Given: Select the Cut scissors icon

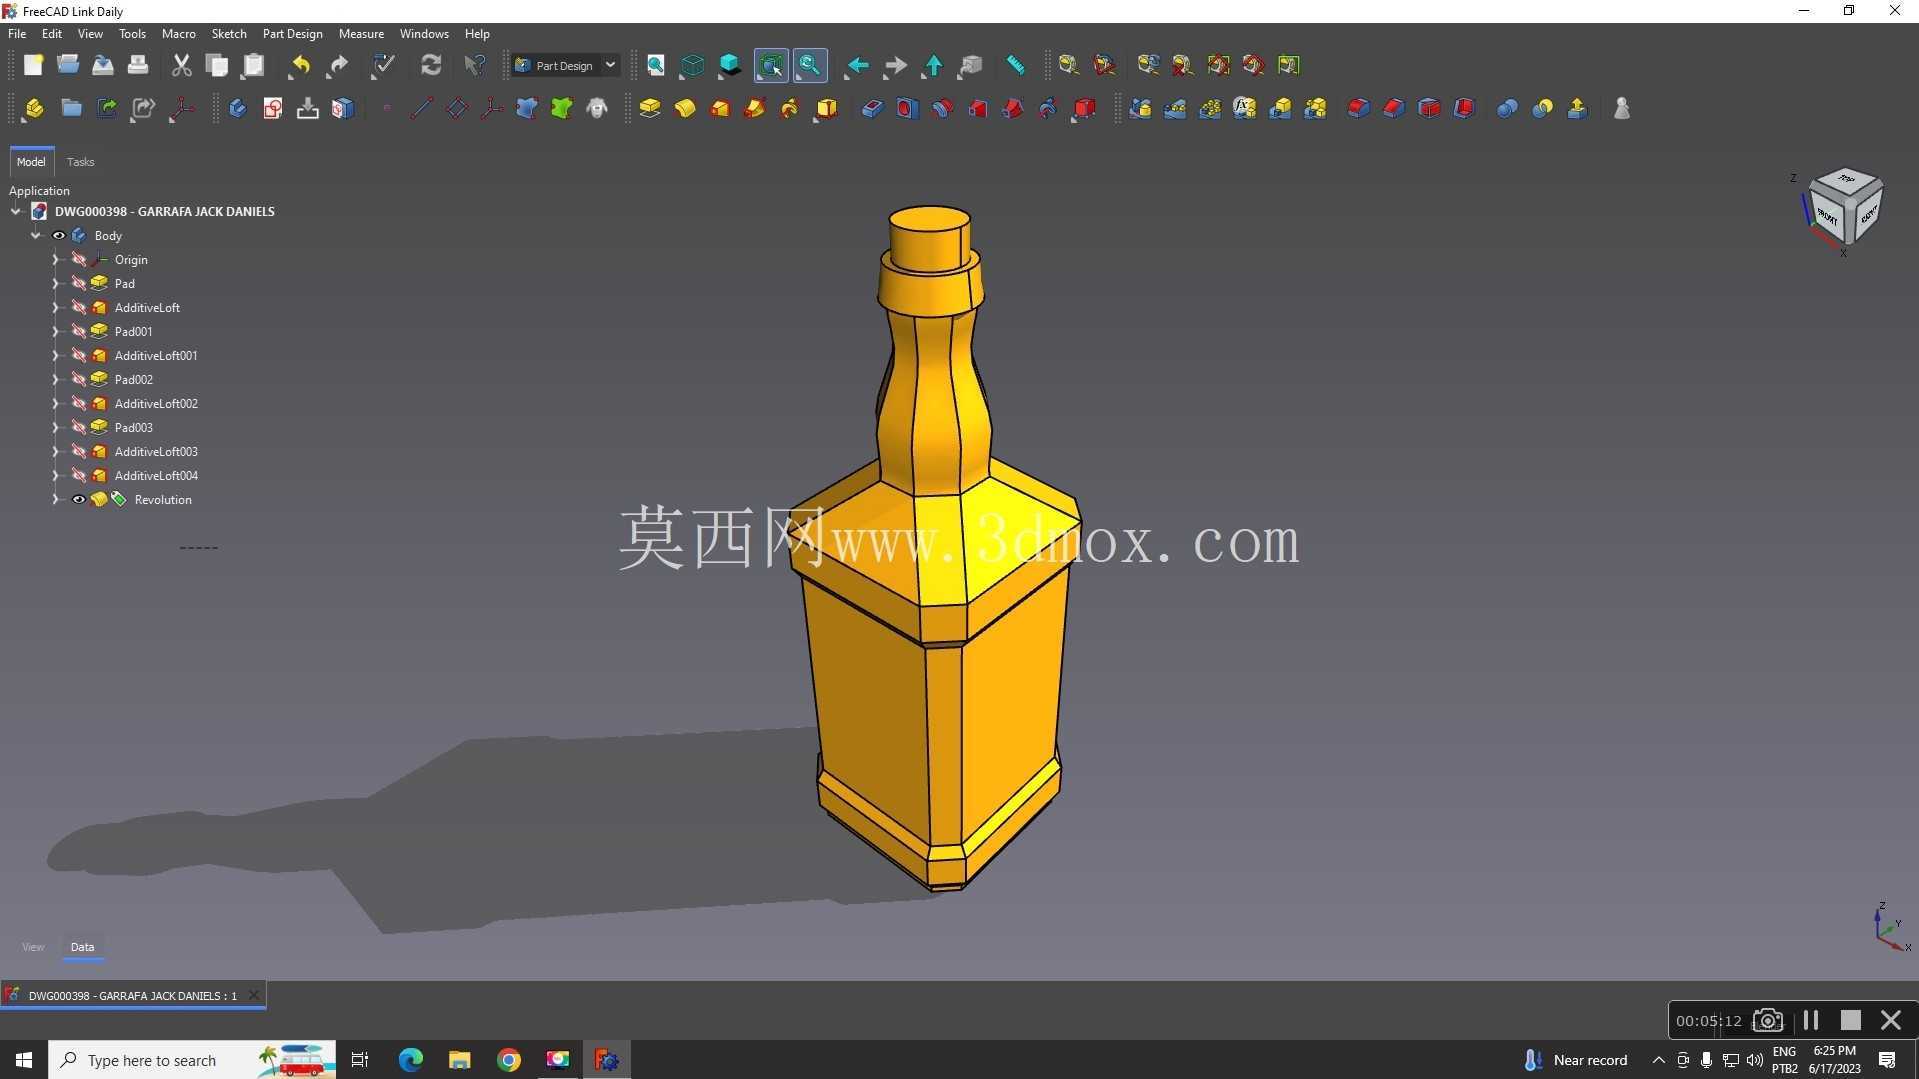Looking at the screenshot, I should click(181, 66).
